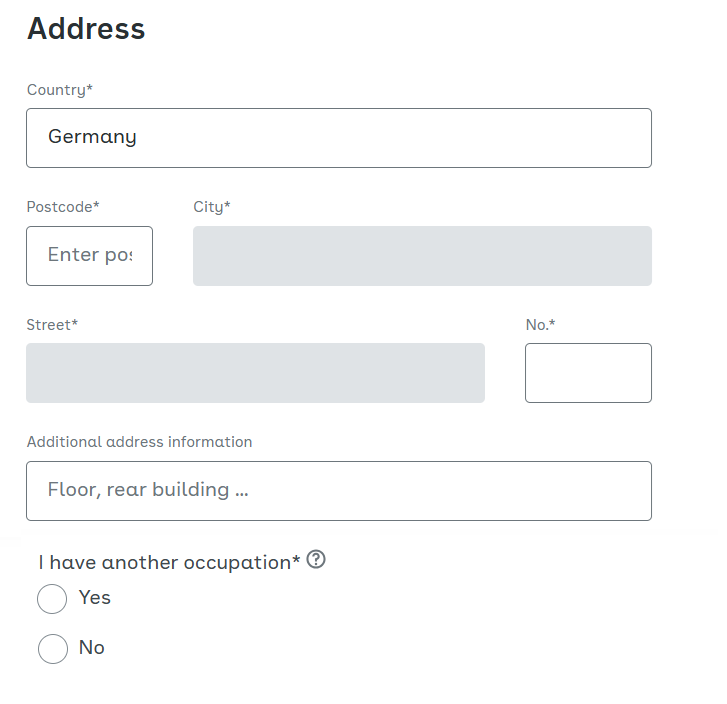This screenshot has width=727, height=704.
Task: Focus the house No. input box
Action: tap(588, 373)
